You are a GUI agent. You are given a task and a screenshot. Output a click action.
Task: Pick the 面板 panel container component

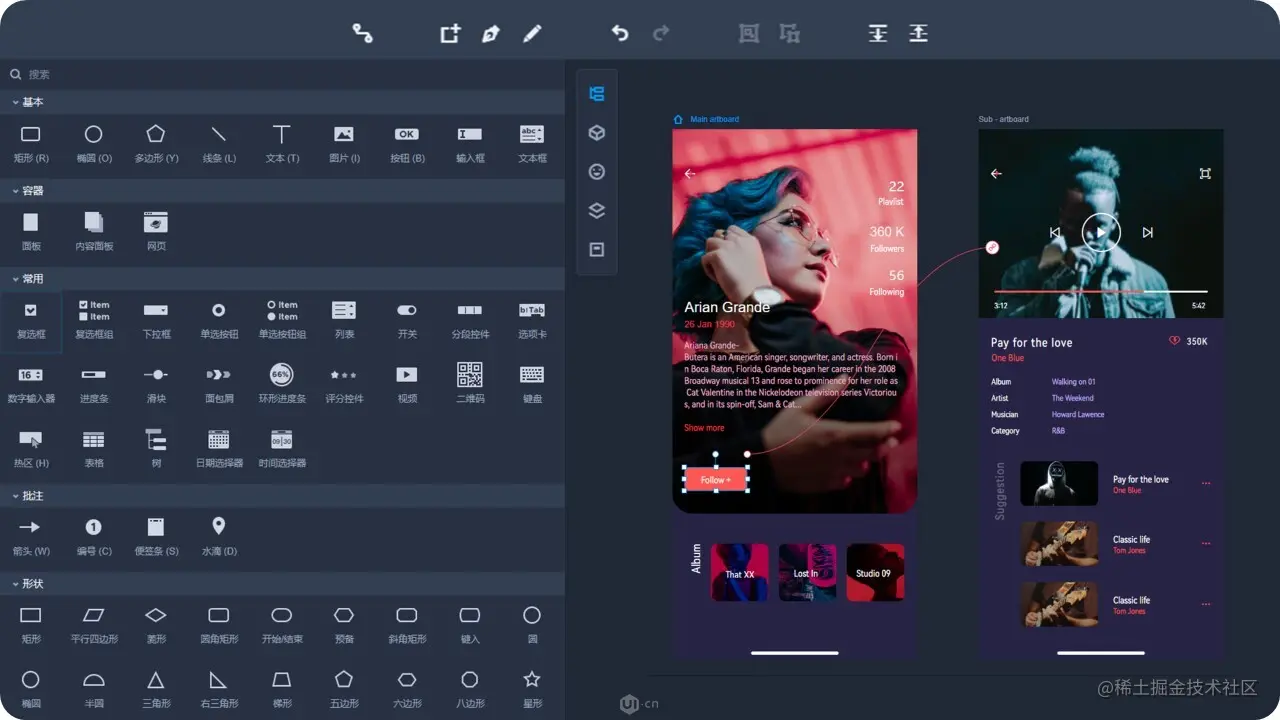(x=31, y=230)
